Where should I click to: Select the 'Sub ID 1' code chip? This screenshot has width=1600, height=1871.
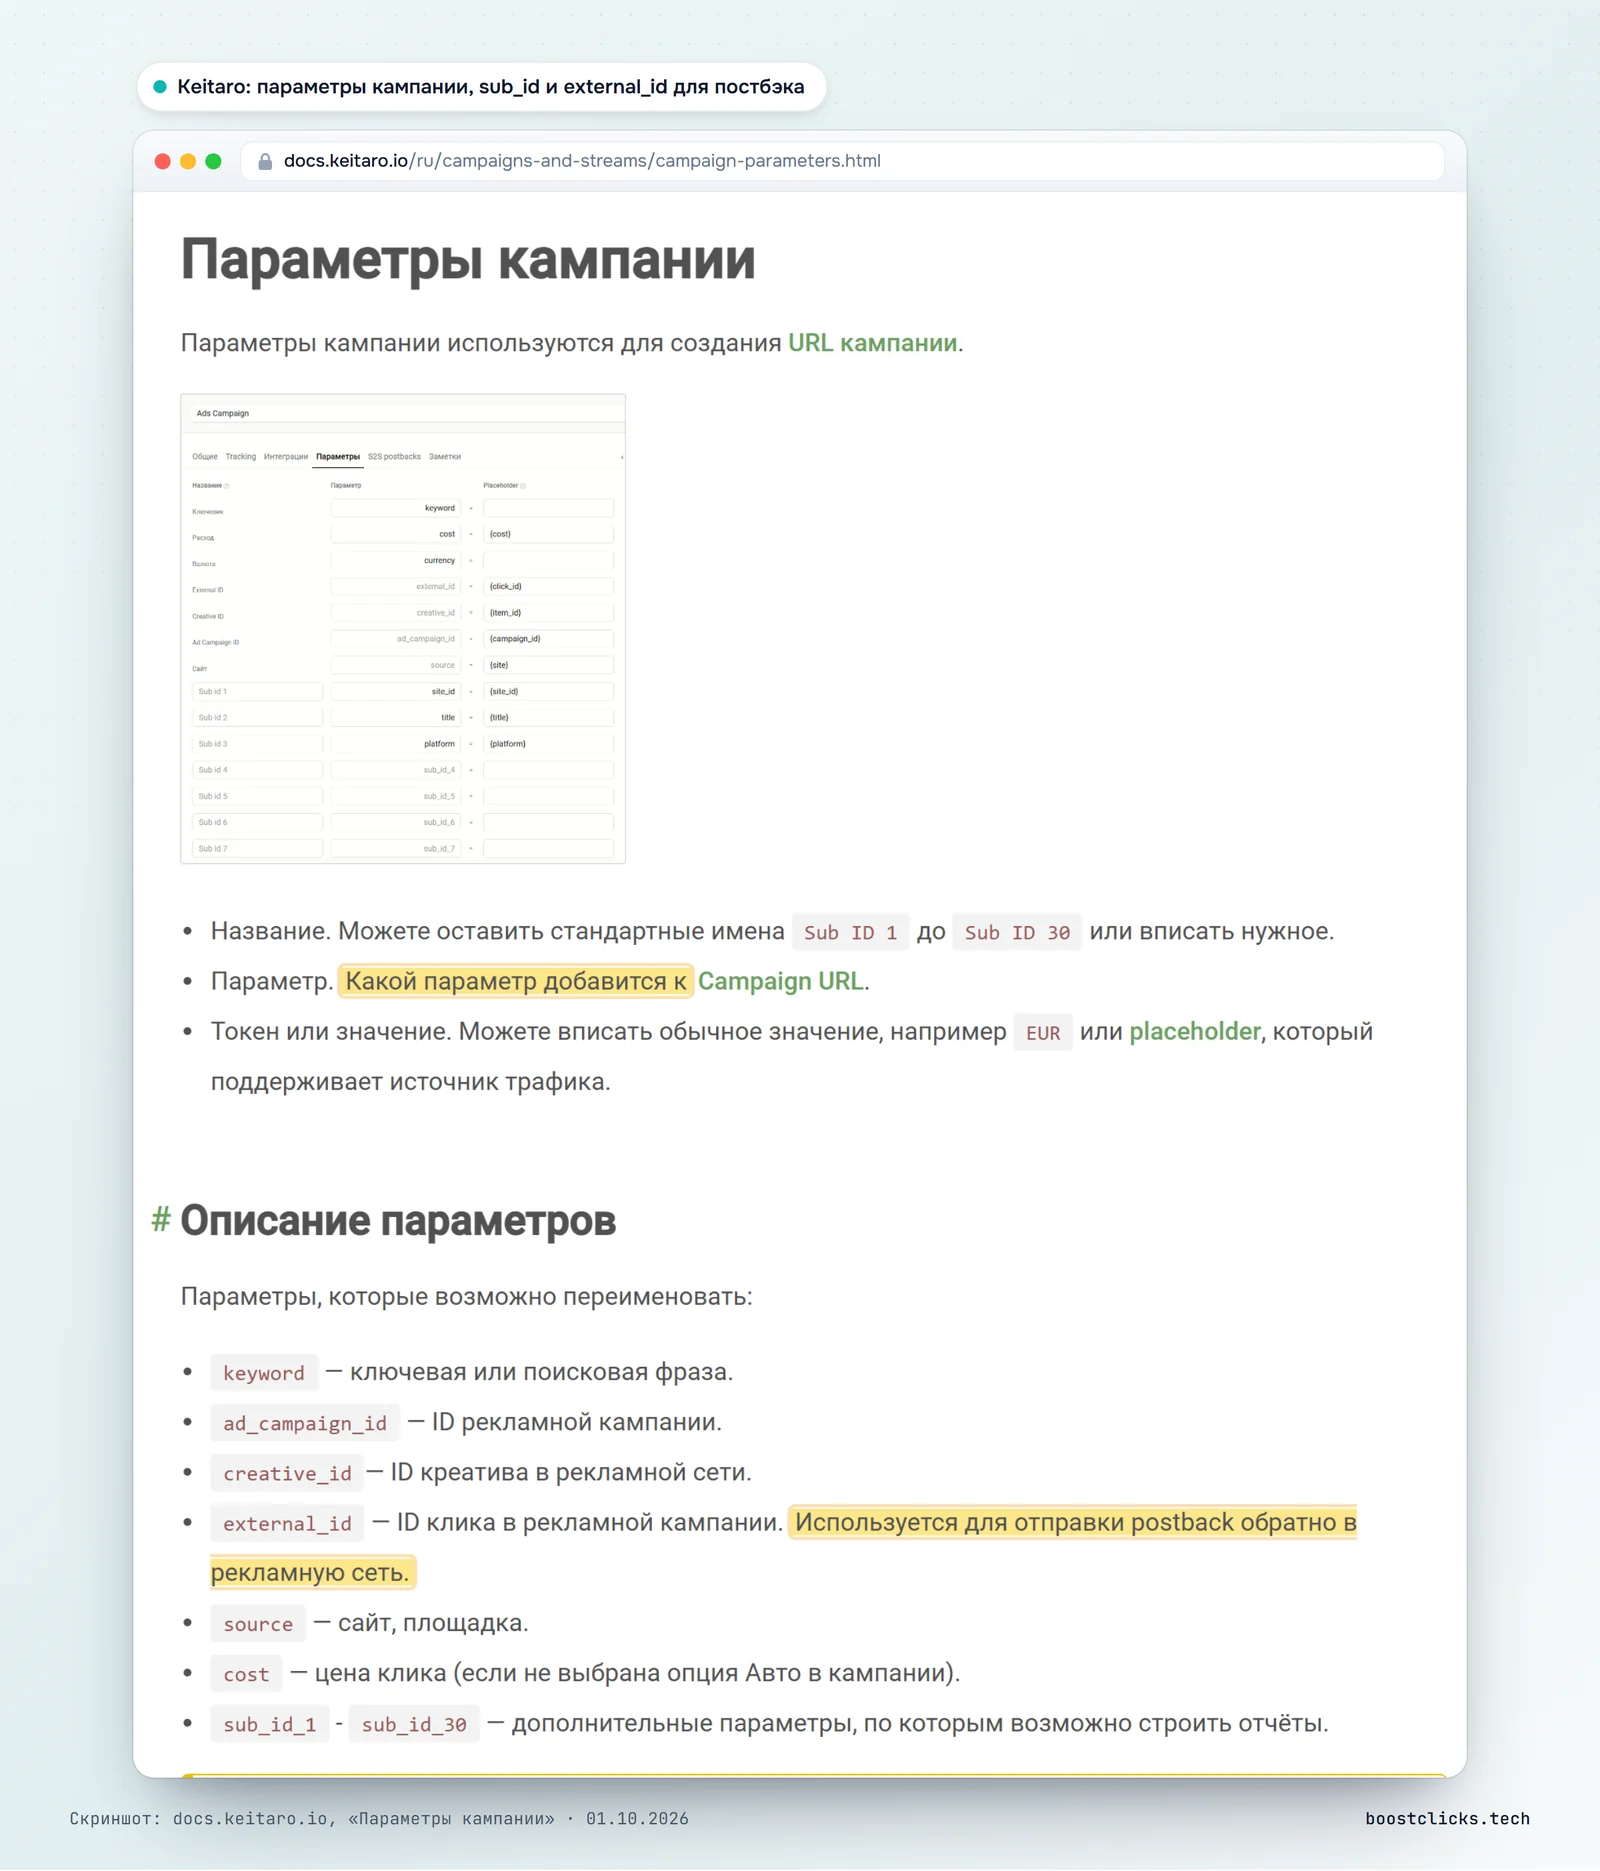click(850, 932)
